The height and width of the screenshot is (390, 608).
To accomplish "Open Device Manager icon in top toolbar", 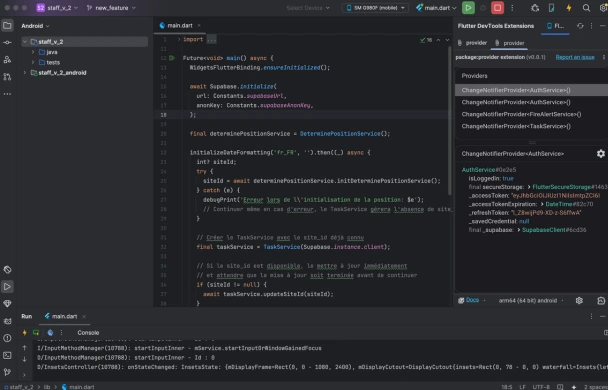I will click(x=551, y=8).
